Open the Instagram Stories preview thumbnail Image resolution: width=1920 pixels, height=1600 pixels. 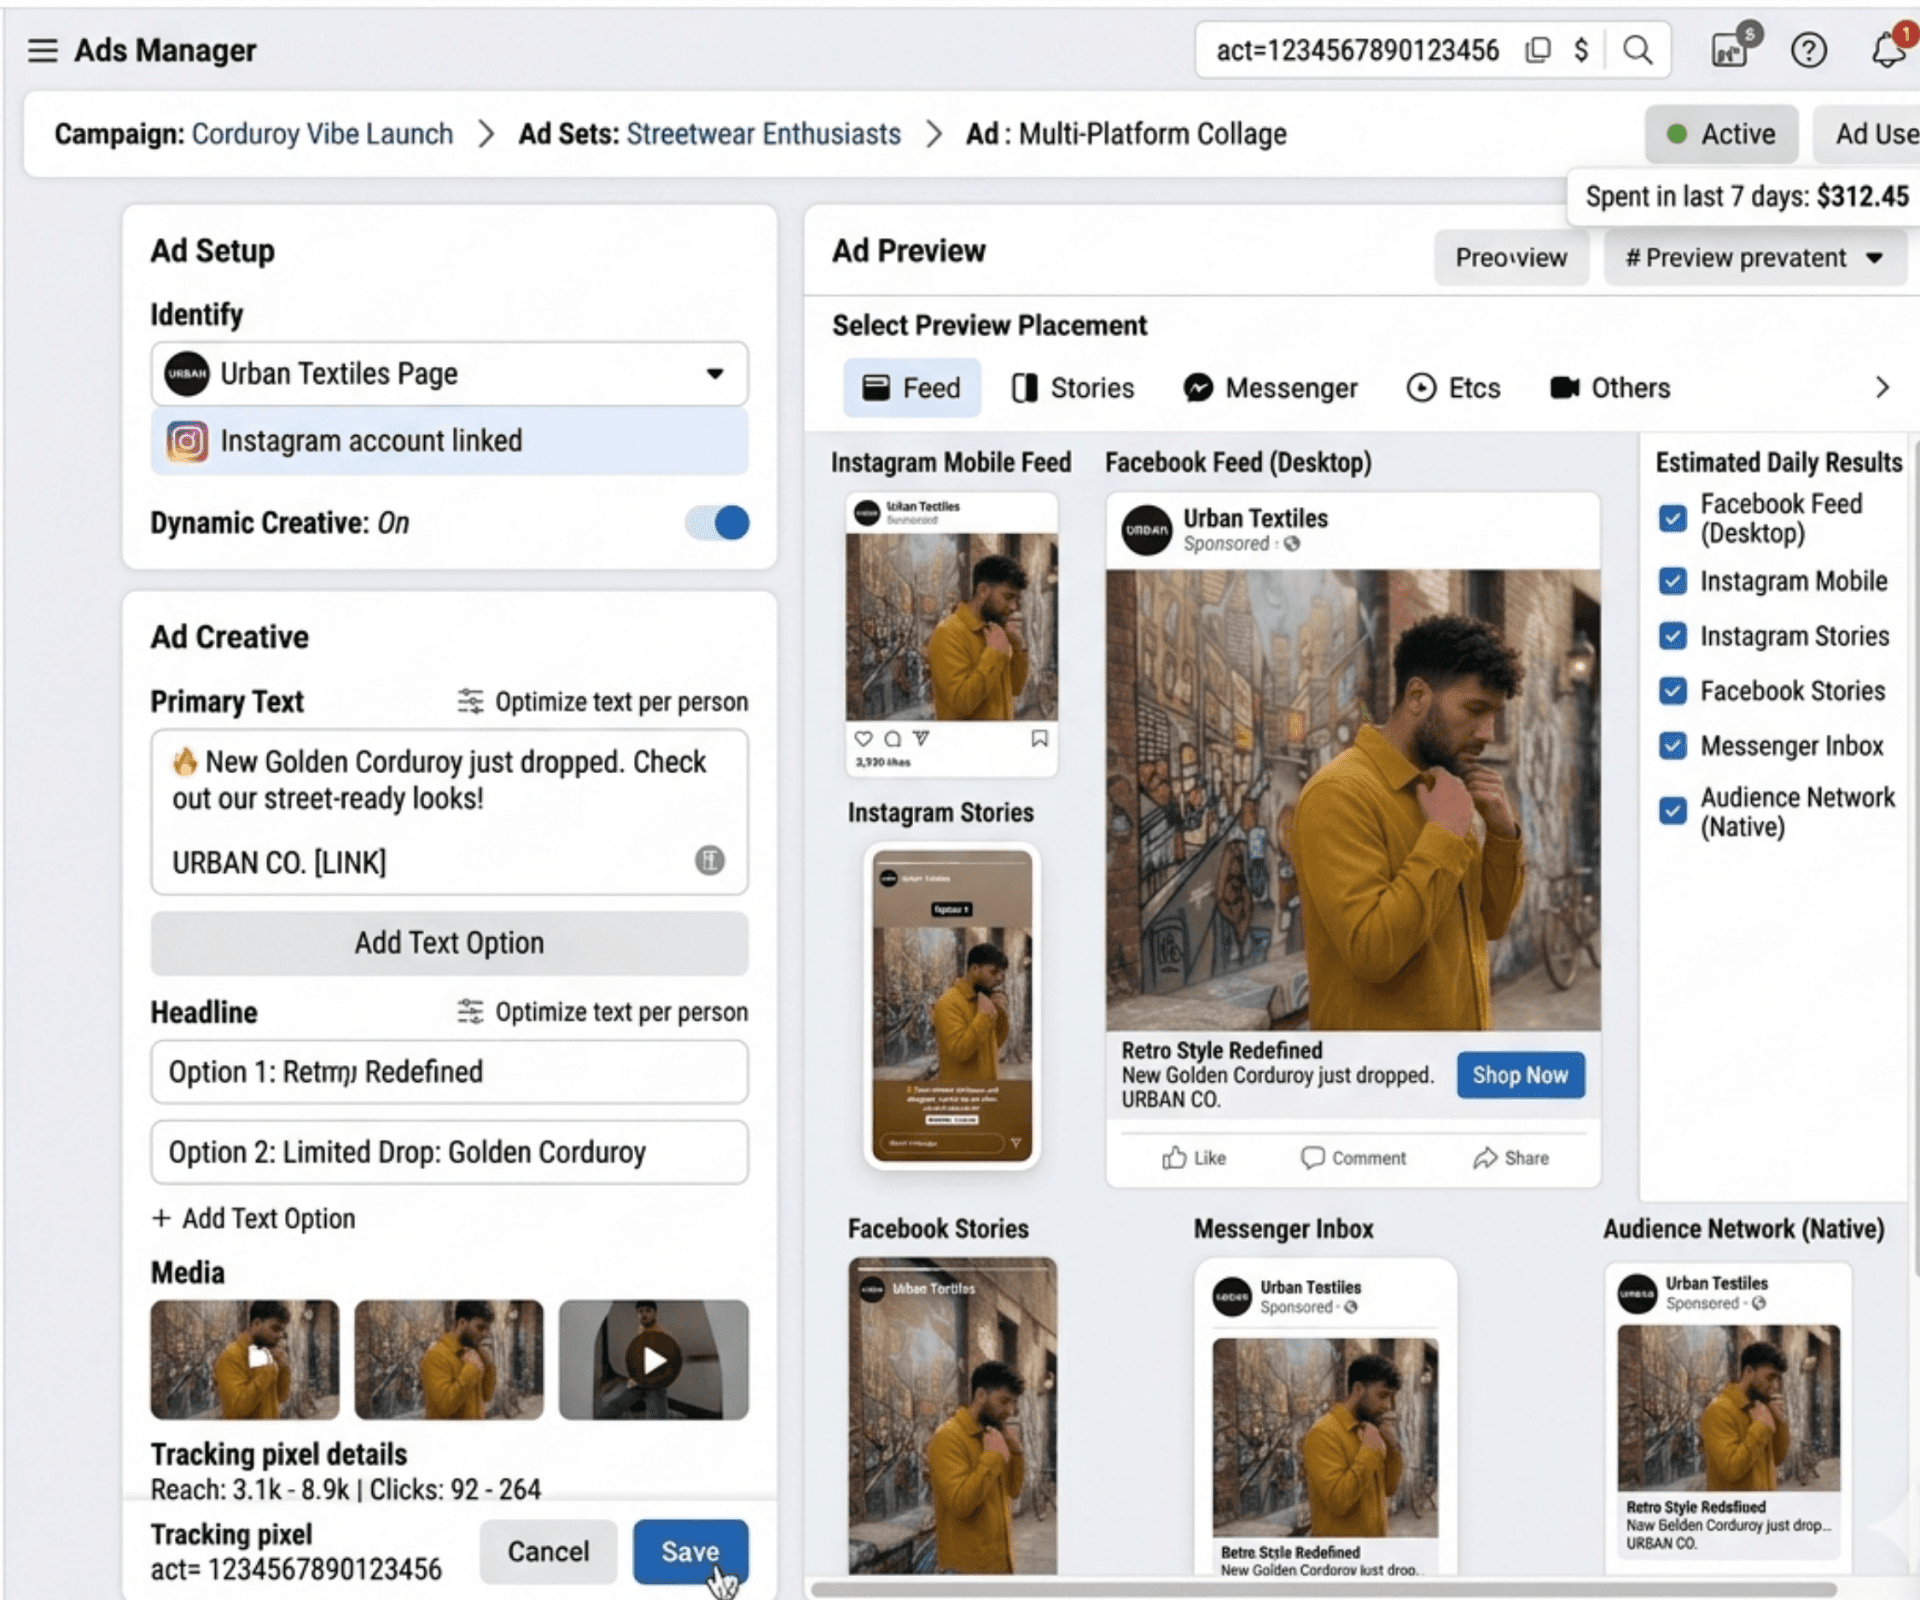click(x=952, y=1006)
